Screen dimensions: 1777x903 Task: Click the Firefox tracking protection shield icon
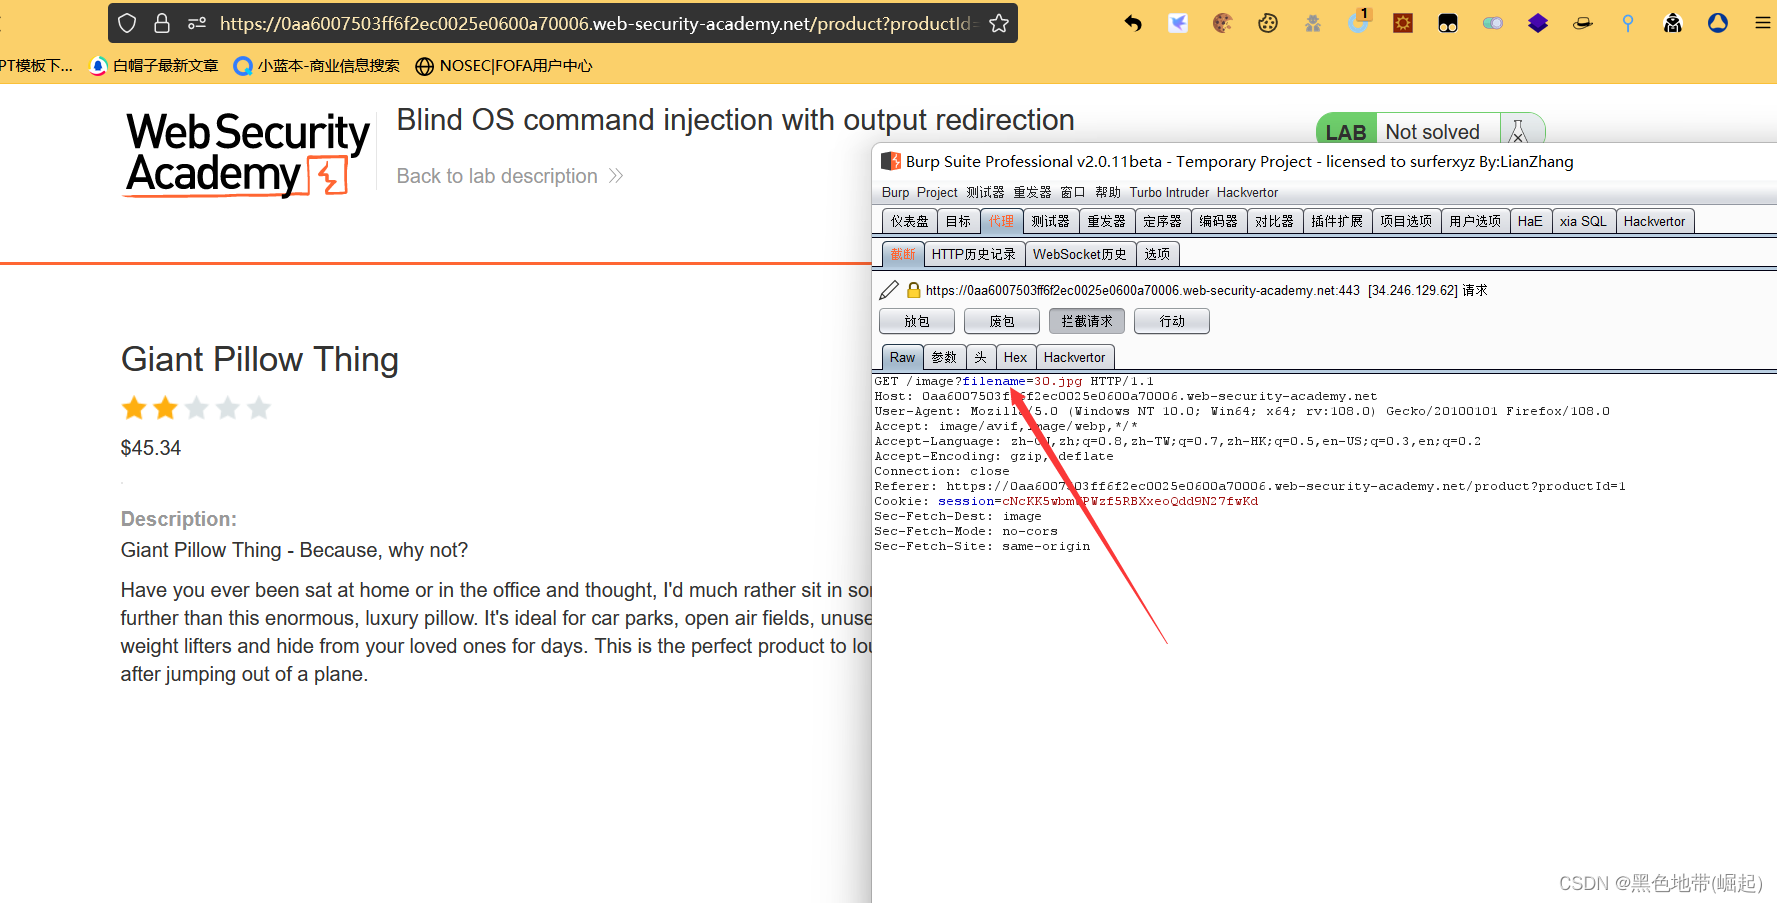pos(127,23)
